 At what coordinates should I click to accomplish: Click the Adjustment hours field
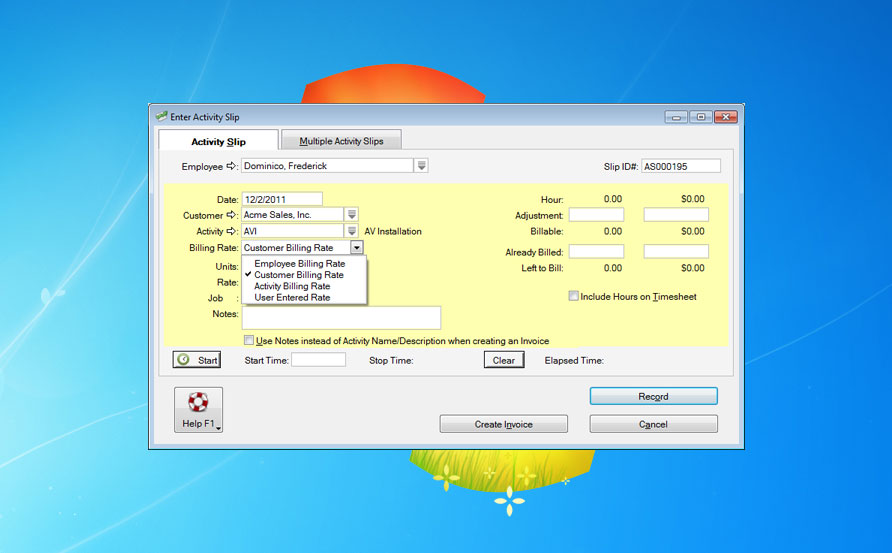pyautogui.click(x=596, y=214)
